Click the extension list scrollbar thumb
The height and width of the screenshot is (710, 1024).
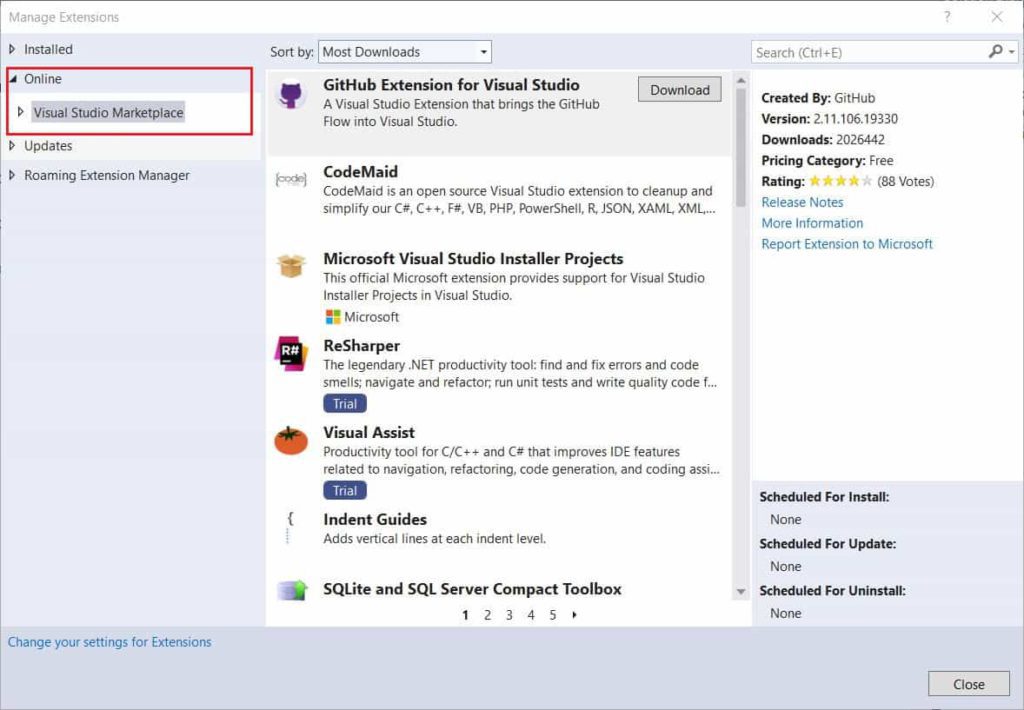click(741, 147)
